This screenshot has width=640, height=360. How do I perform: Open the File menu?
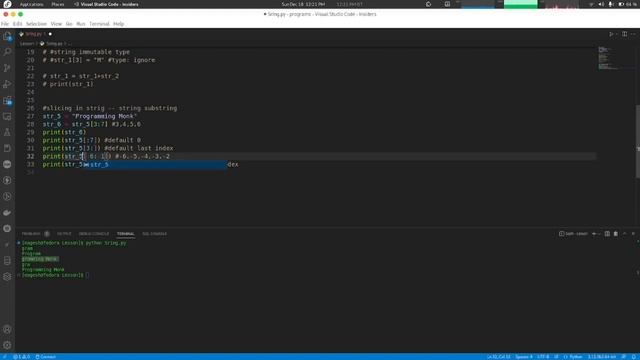(5, 24)
